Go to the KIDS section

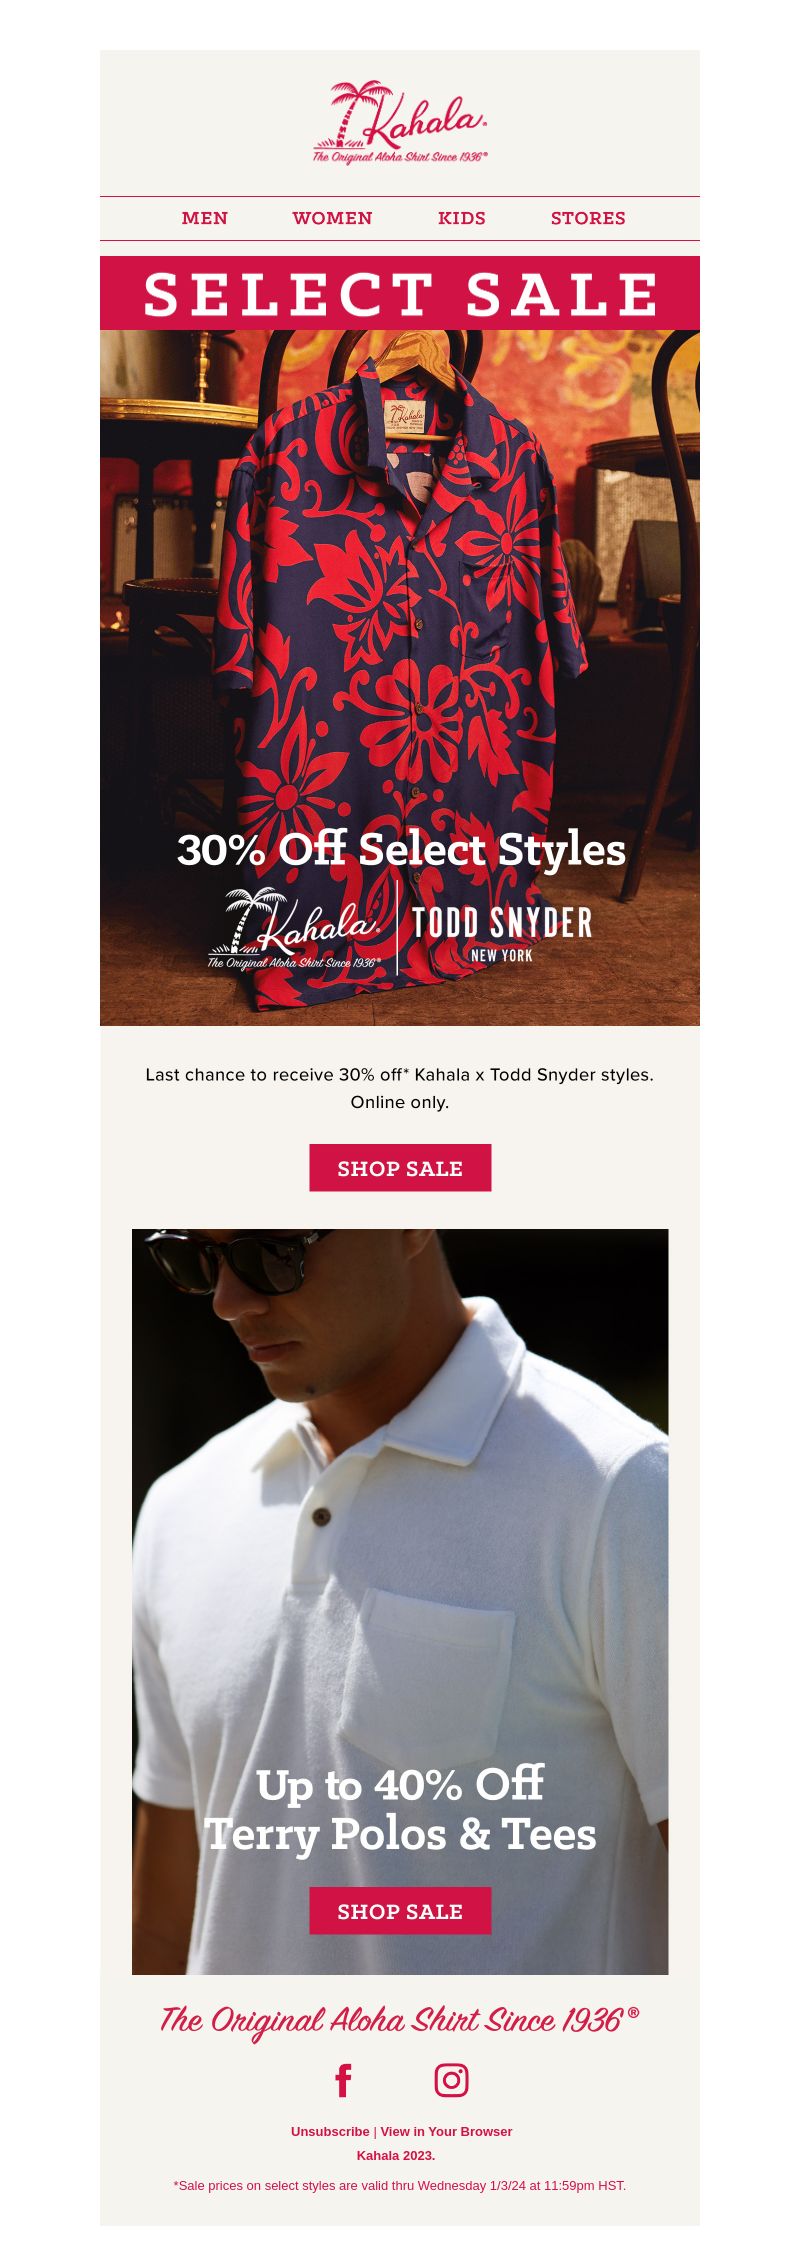(x=462, y=218)
